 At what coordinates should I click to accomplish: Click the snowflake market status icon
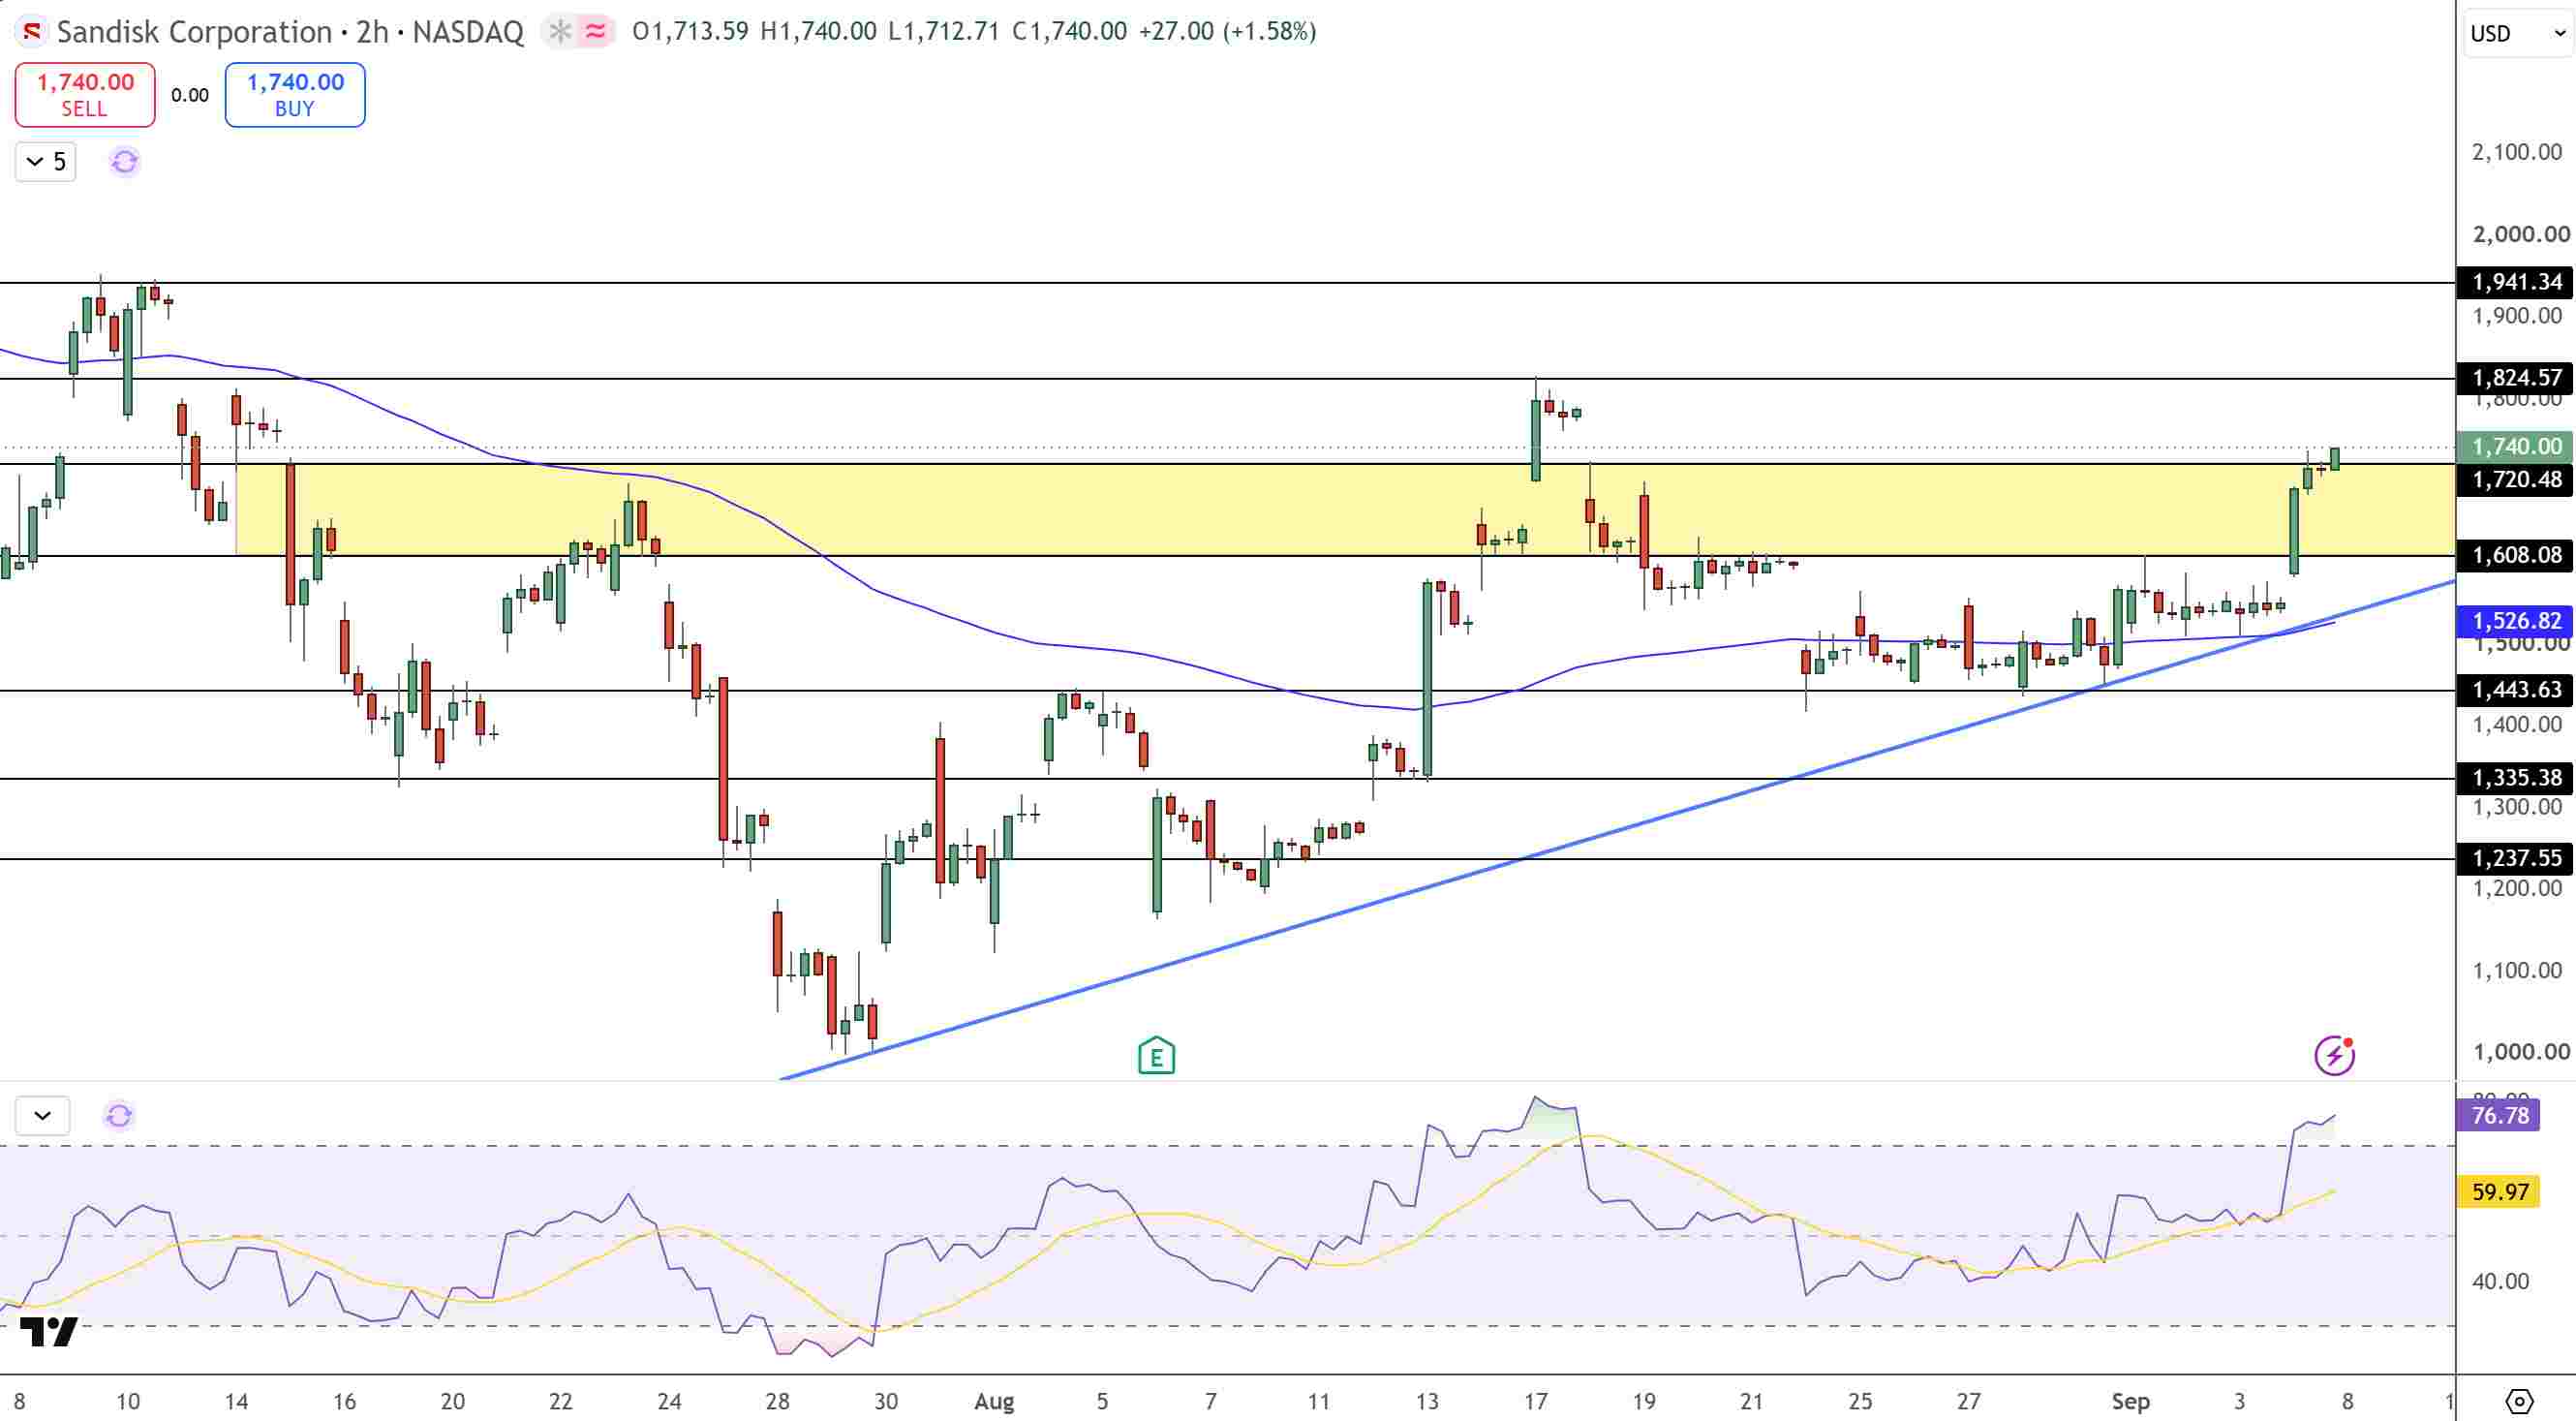[560, 32]
